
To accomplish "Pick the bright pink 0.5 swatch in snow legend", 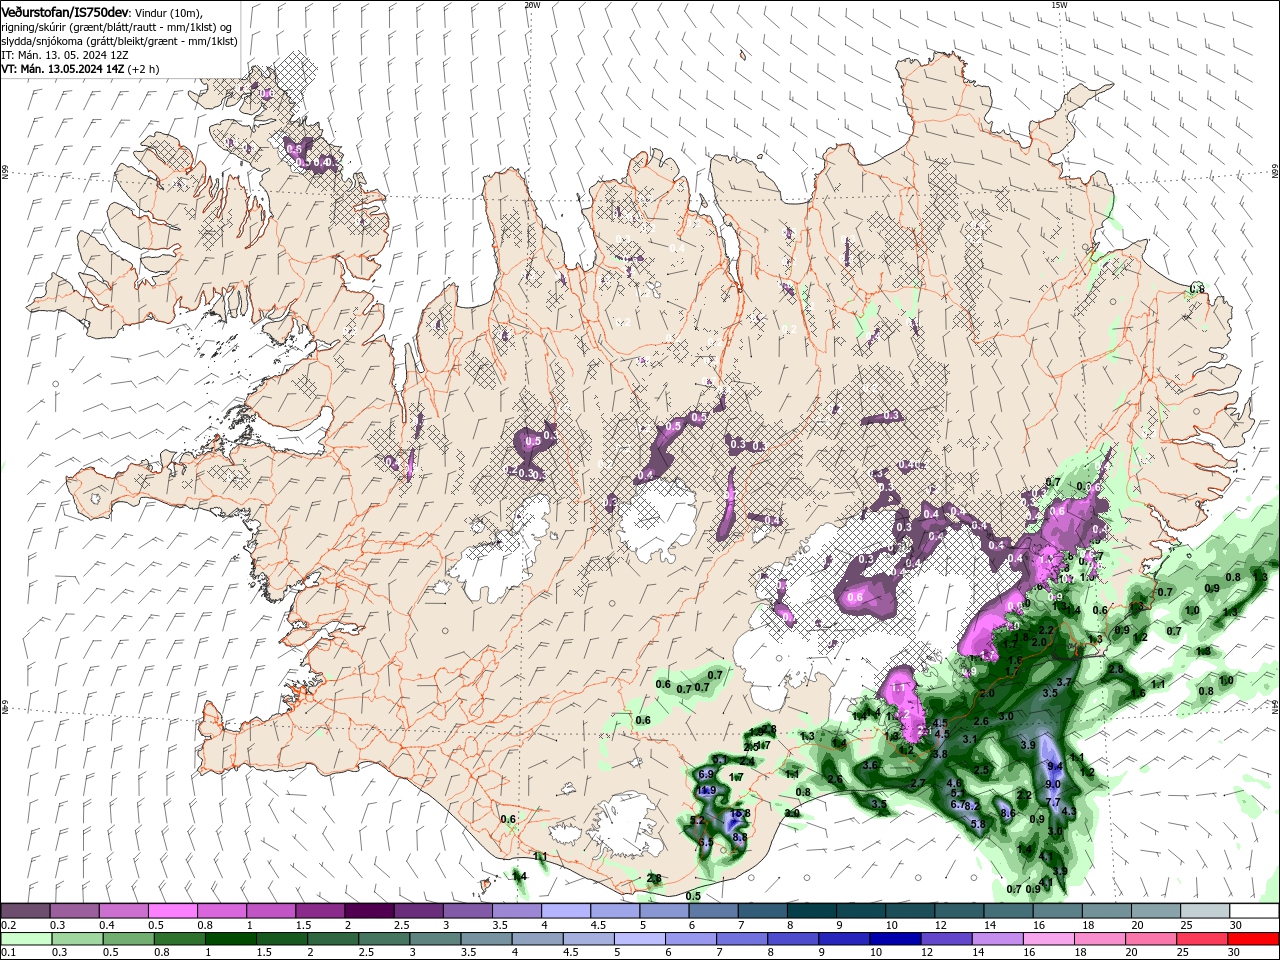I will [172, 911].
